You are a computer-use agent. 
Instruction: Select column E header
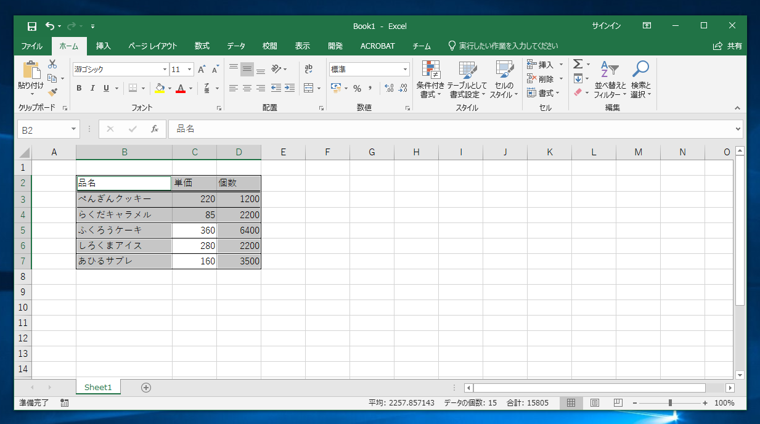(x=283, y=152)
